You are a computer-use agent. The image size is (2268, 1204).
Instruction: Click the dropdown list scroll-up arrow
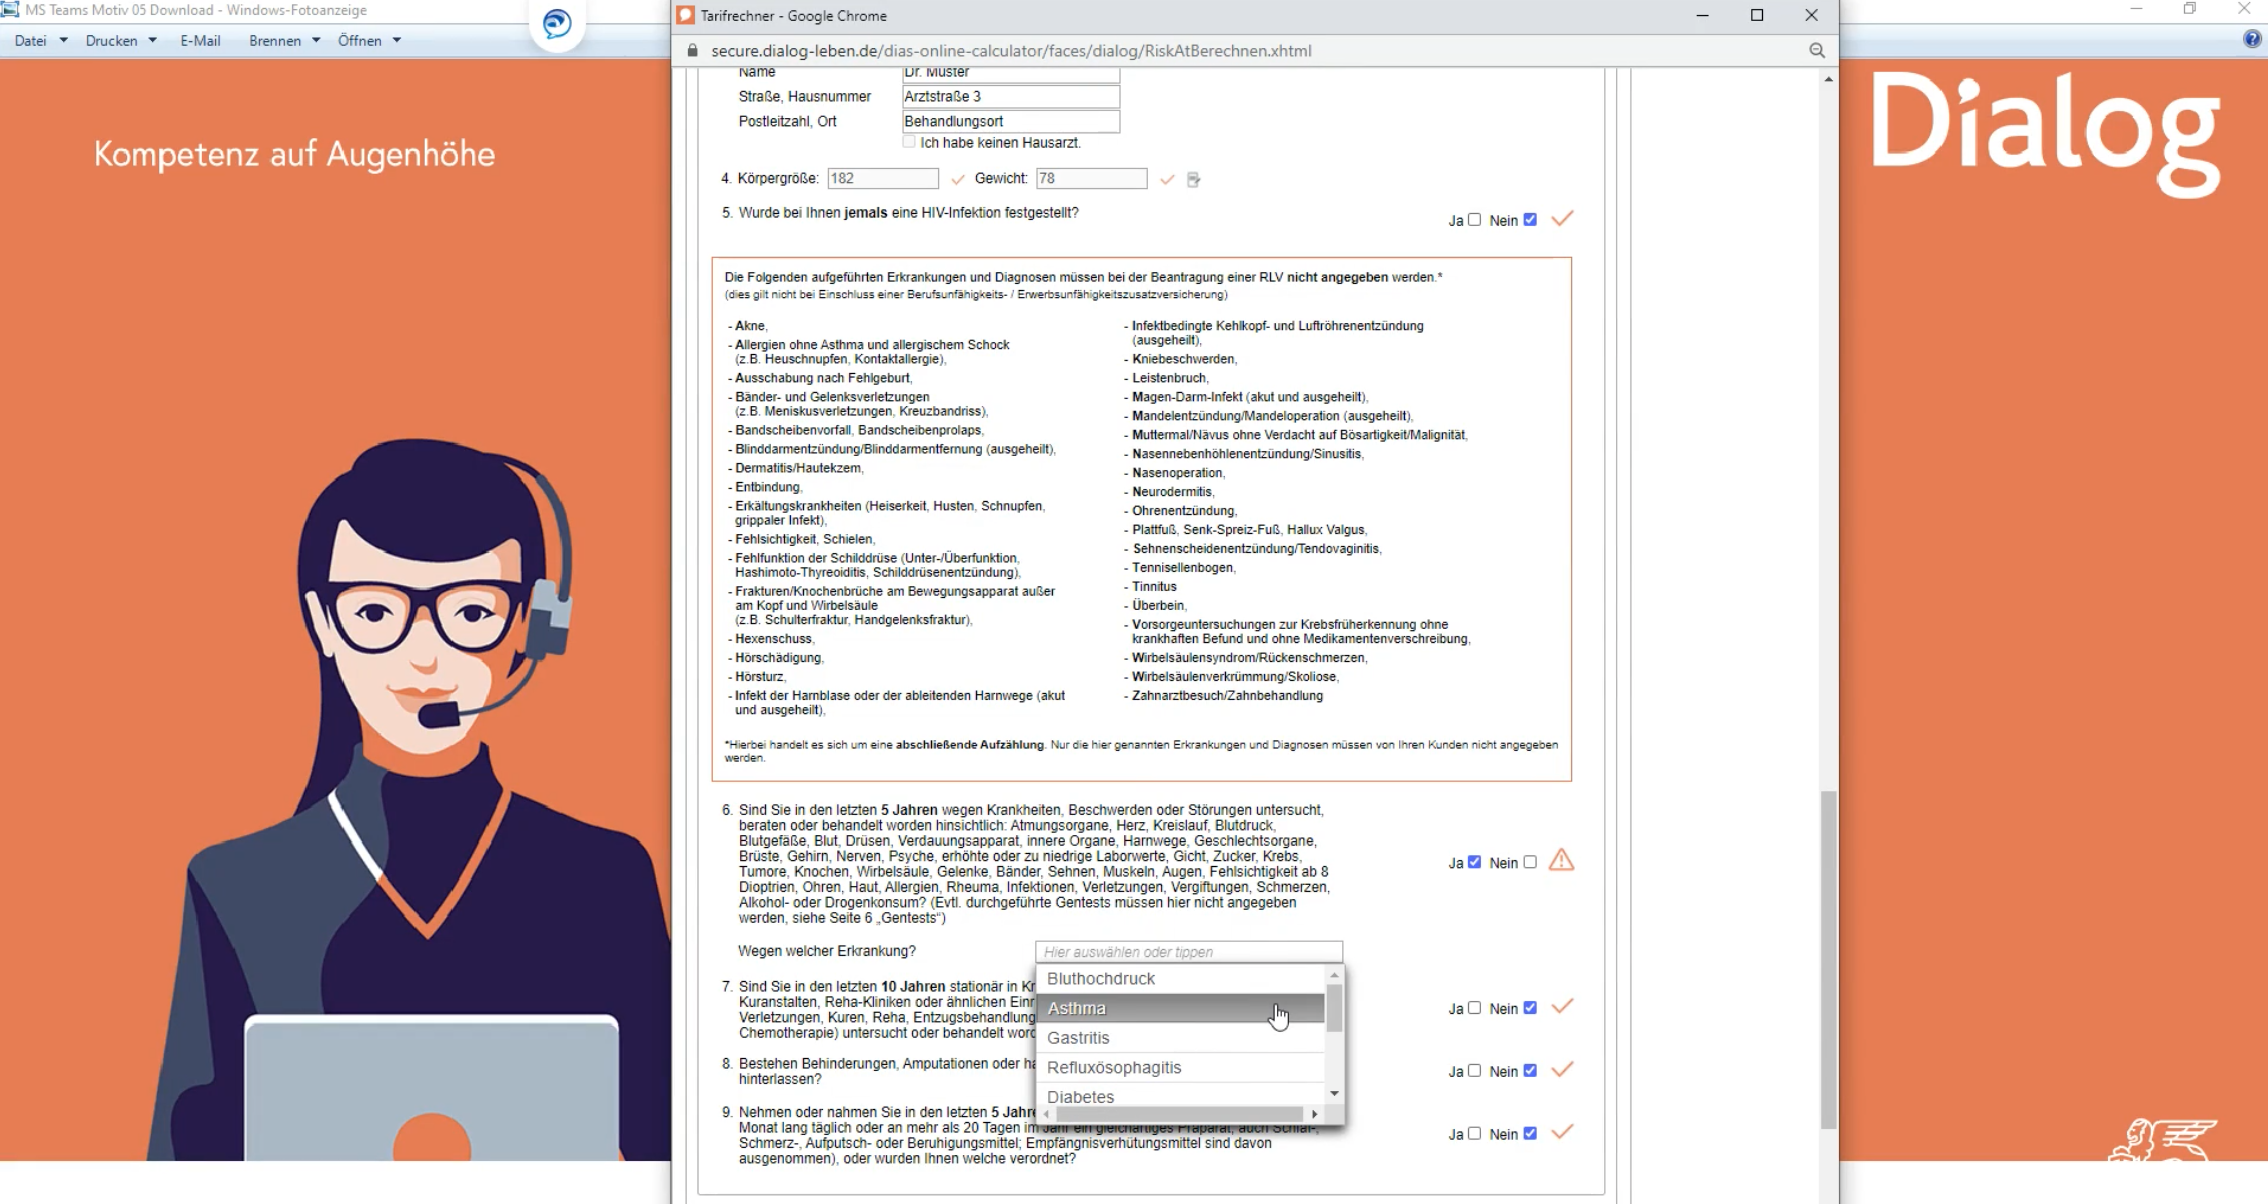click(1334, 975)
